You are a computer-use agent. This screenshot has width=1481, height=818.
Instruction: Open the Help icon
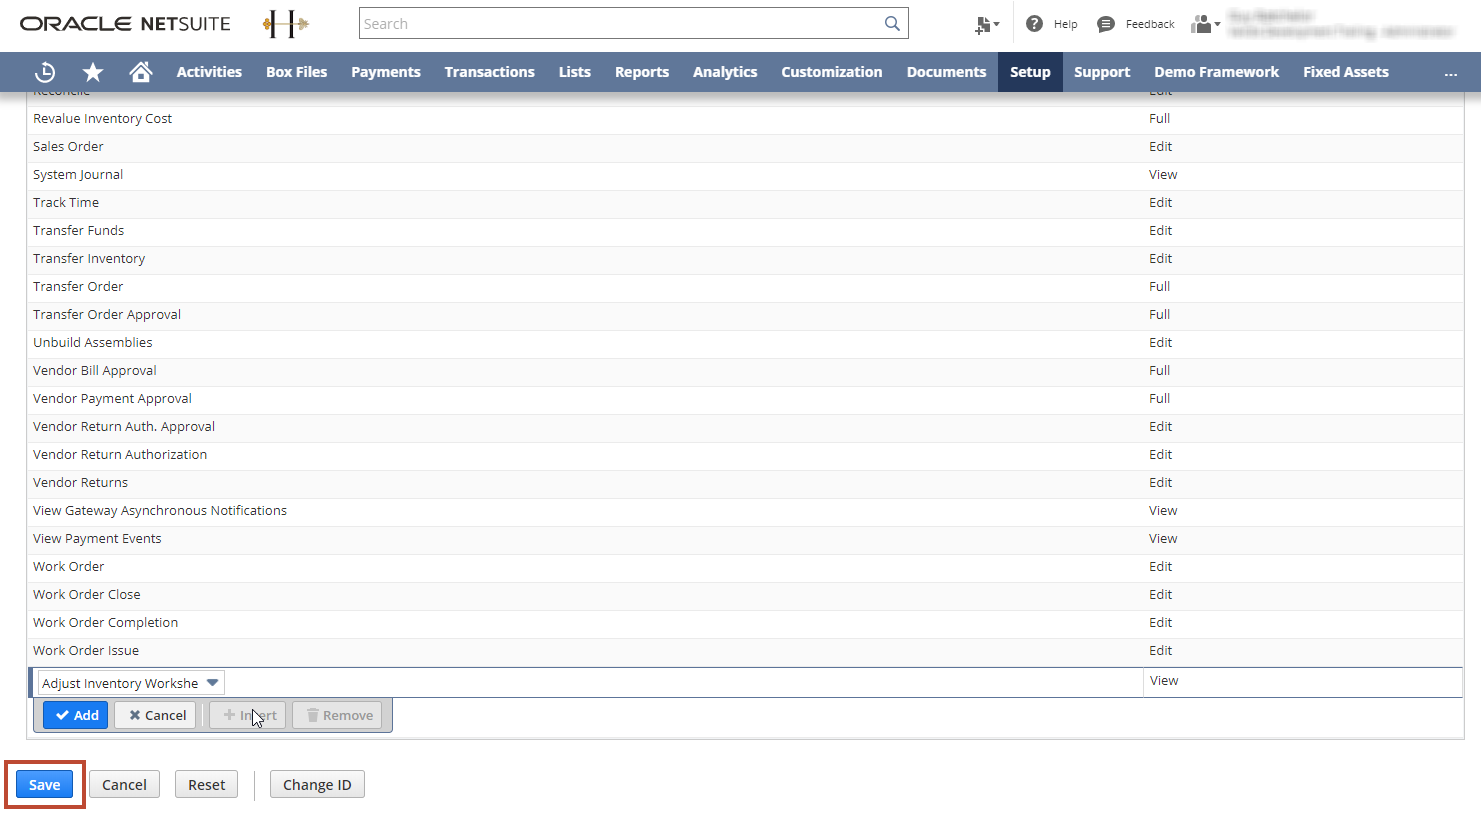pyautogui.click(x=1035, y=23)
